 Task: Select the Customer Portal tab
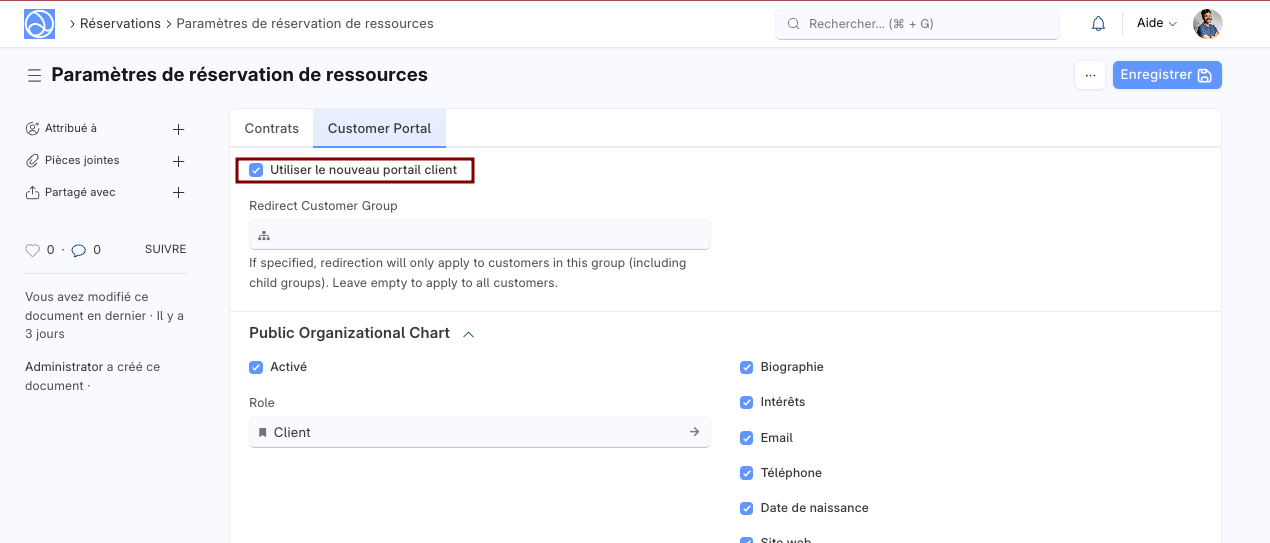tap(379, 128)
